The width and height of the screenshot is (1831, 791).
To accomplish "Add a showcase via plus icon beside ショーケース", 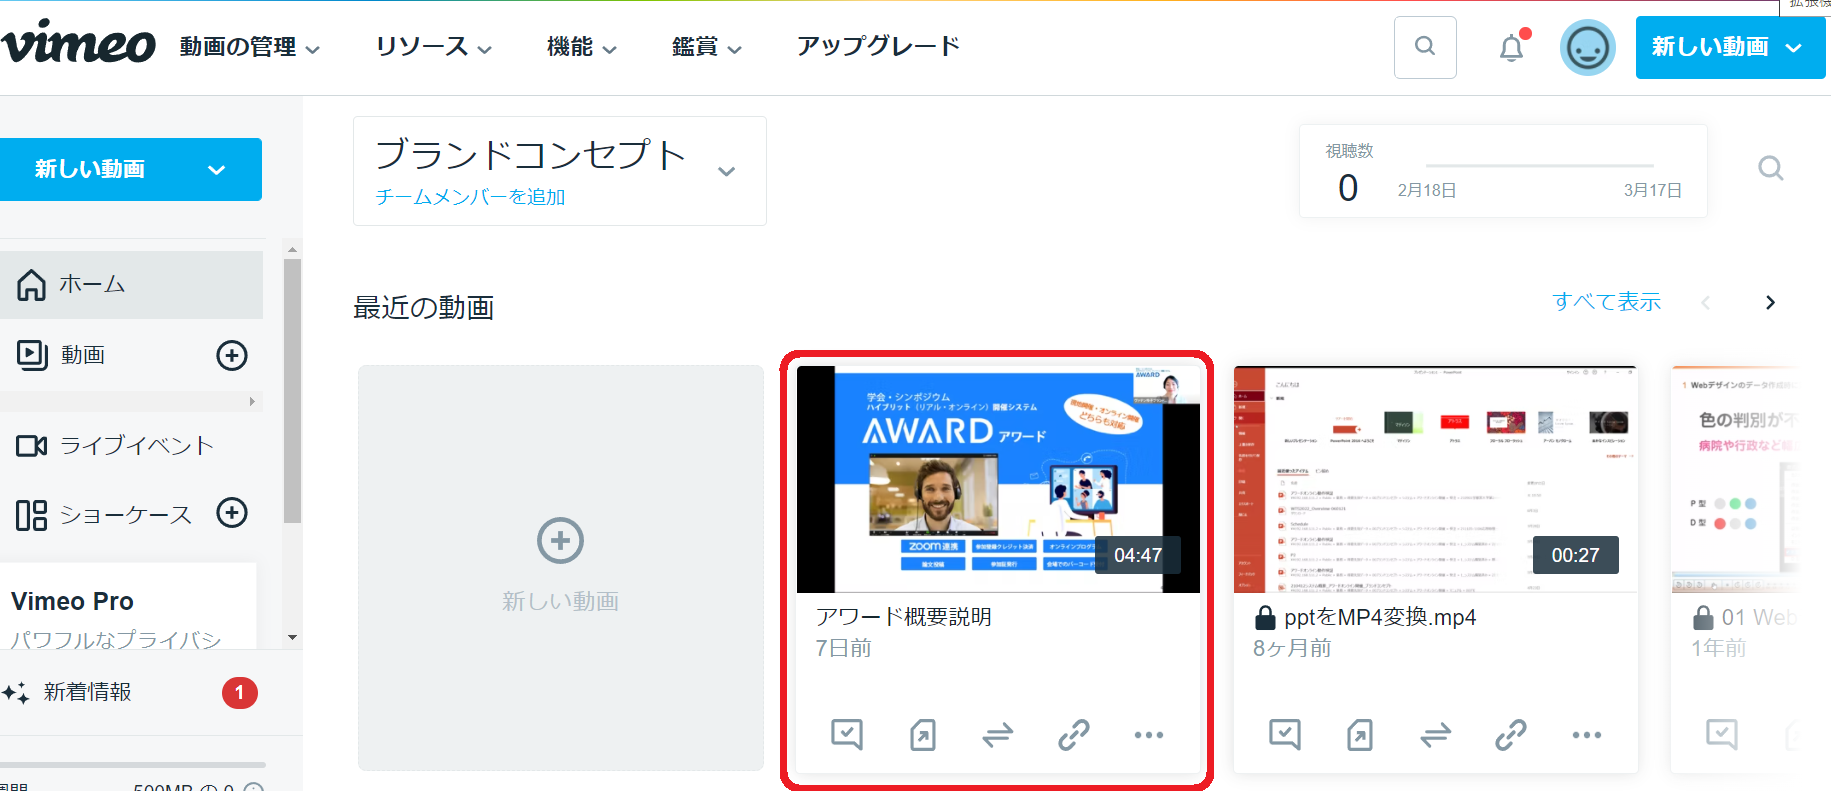I will 232,513.
